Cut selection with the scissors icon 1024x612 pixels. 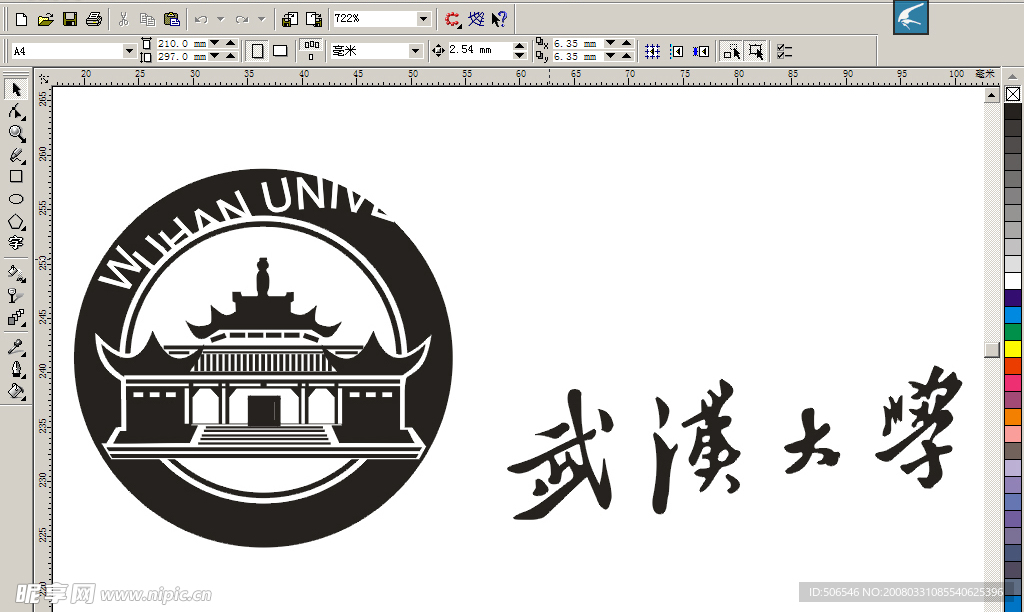click(x=123, y=20)
